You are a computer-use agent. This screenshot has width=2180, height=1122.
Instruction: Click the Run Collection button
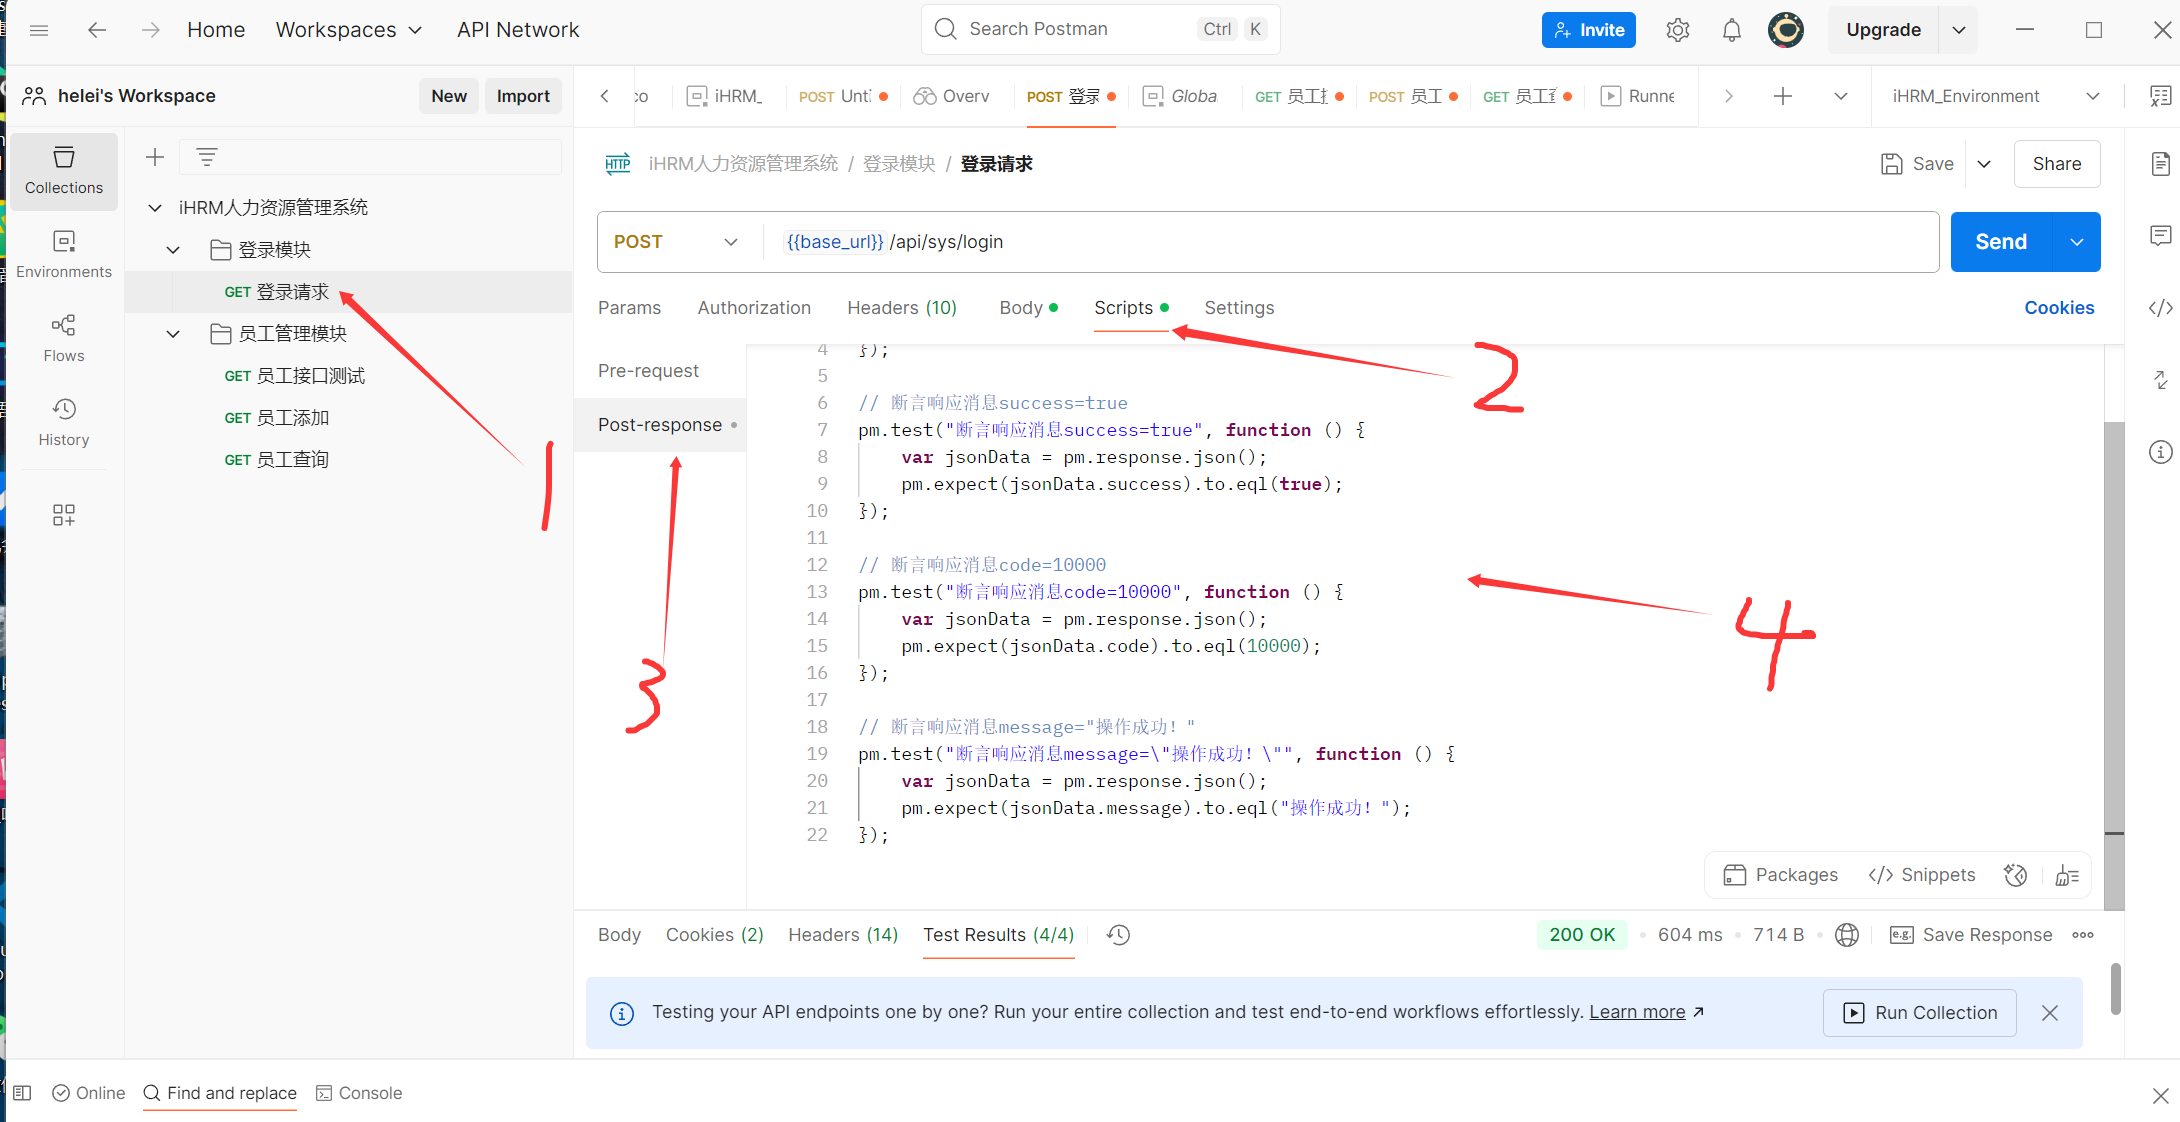[1920, 1013]
